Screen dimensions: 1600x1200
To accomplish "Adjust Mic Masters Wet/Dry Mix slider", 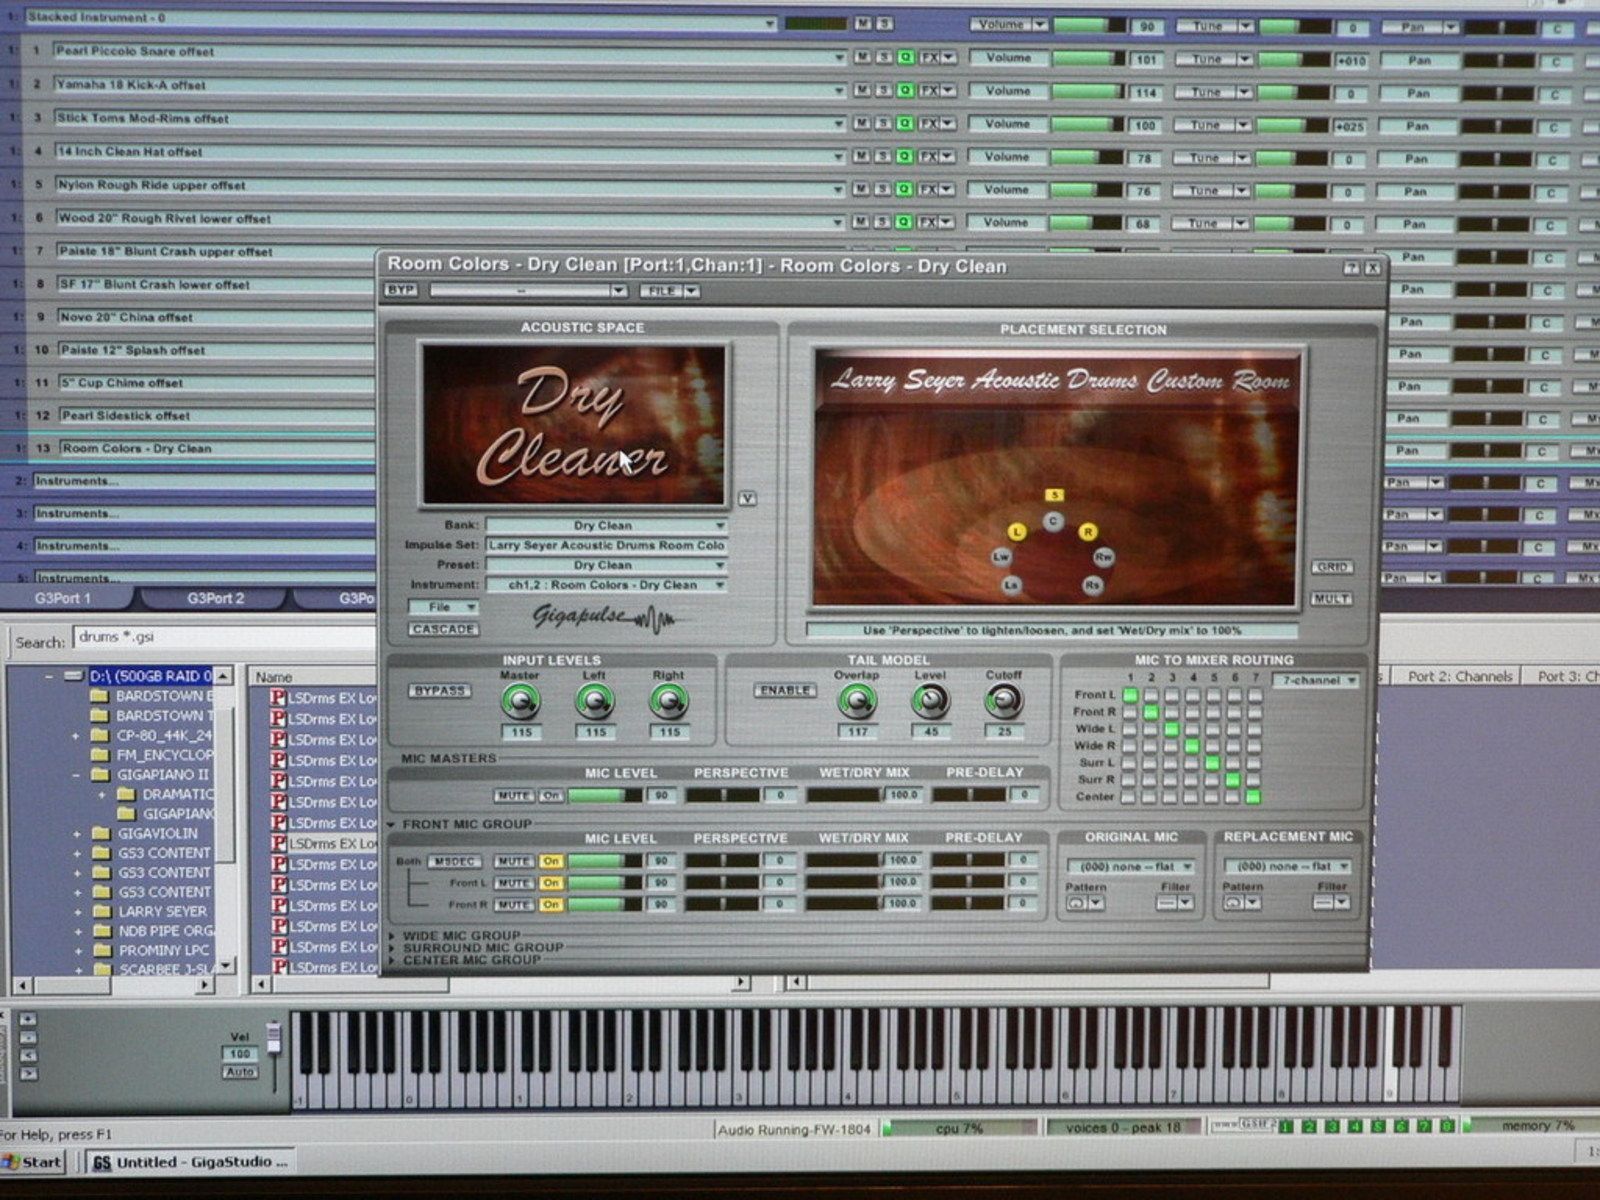I will 845,795.
